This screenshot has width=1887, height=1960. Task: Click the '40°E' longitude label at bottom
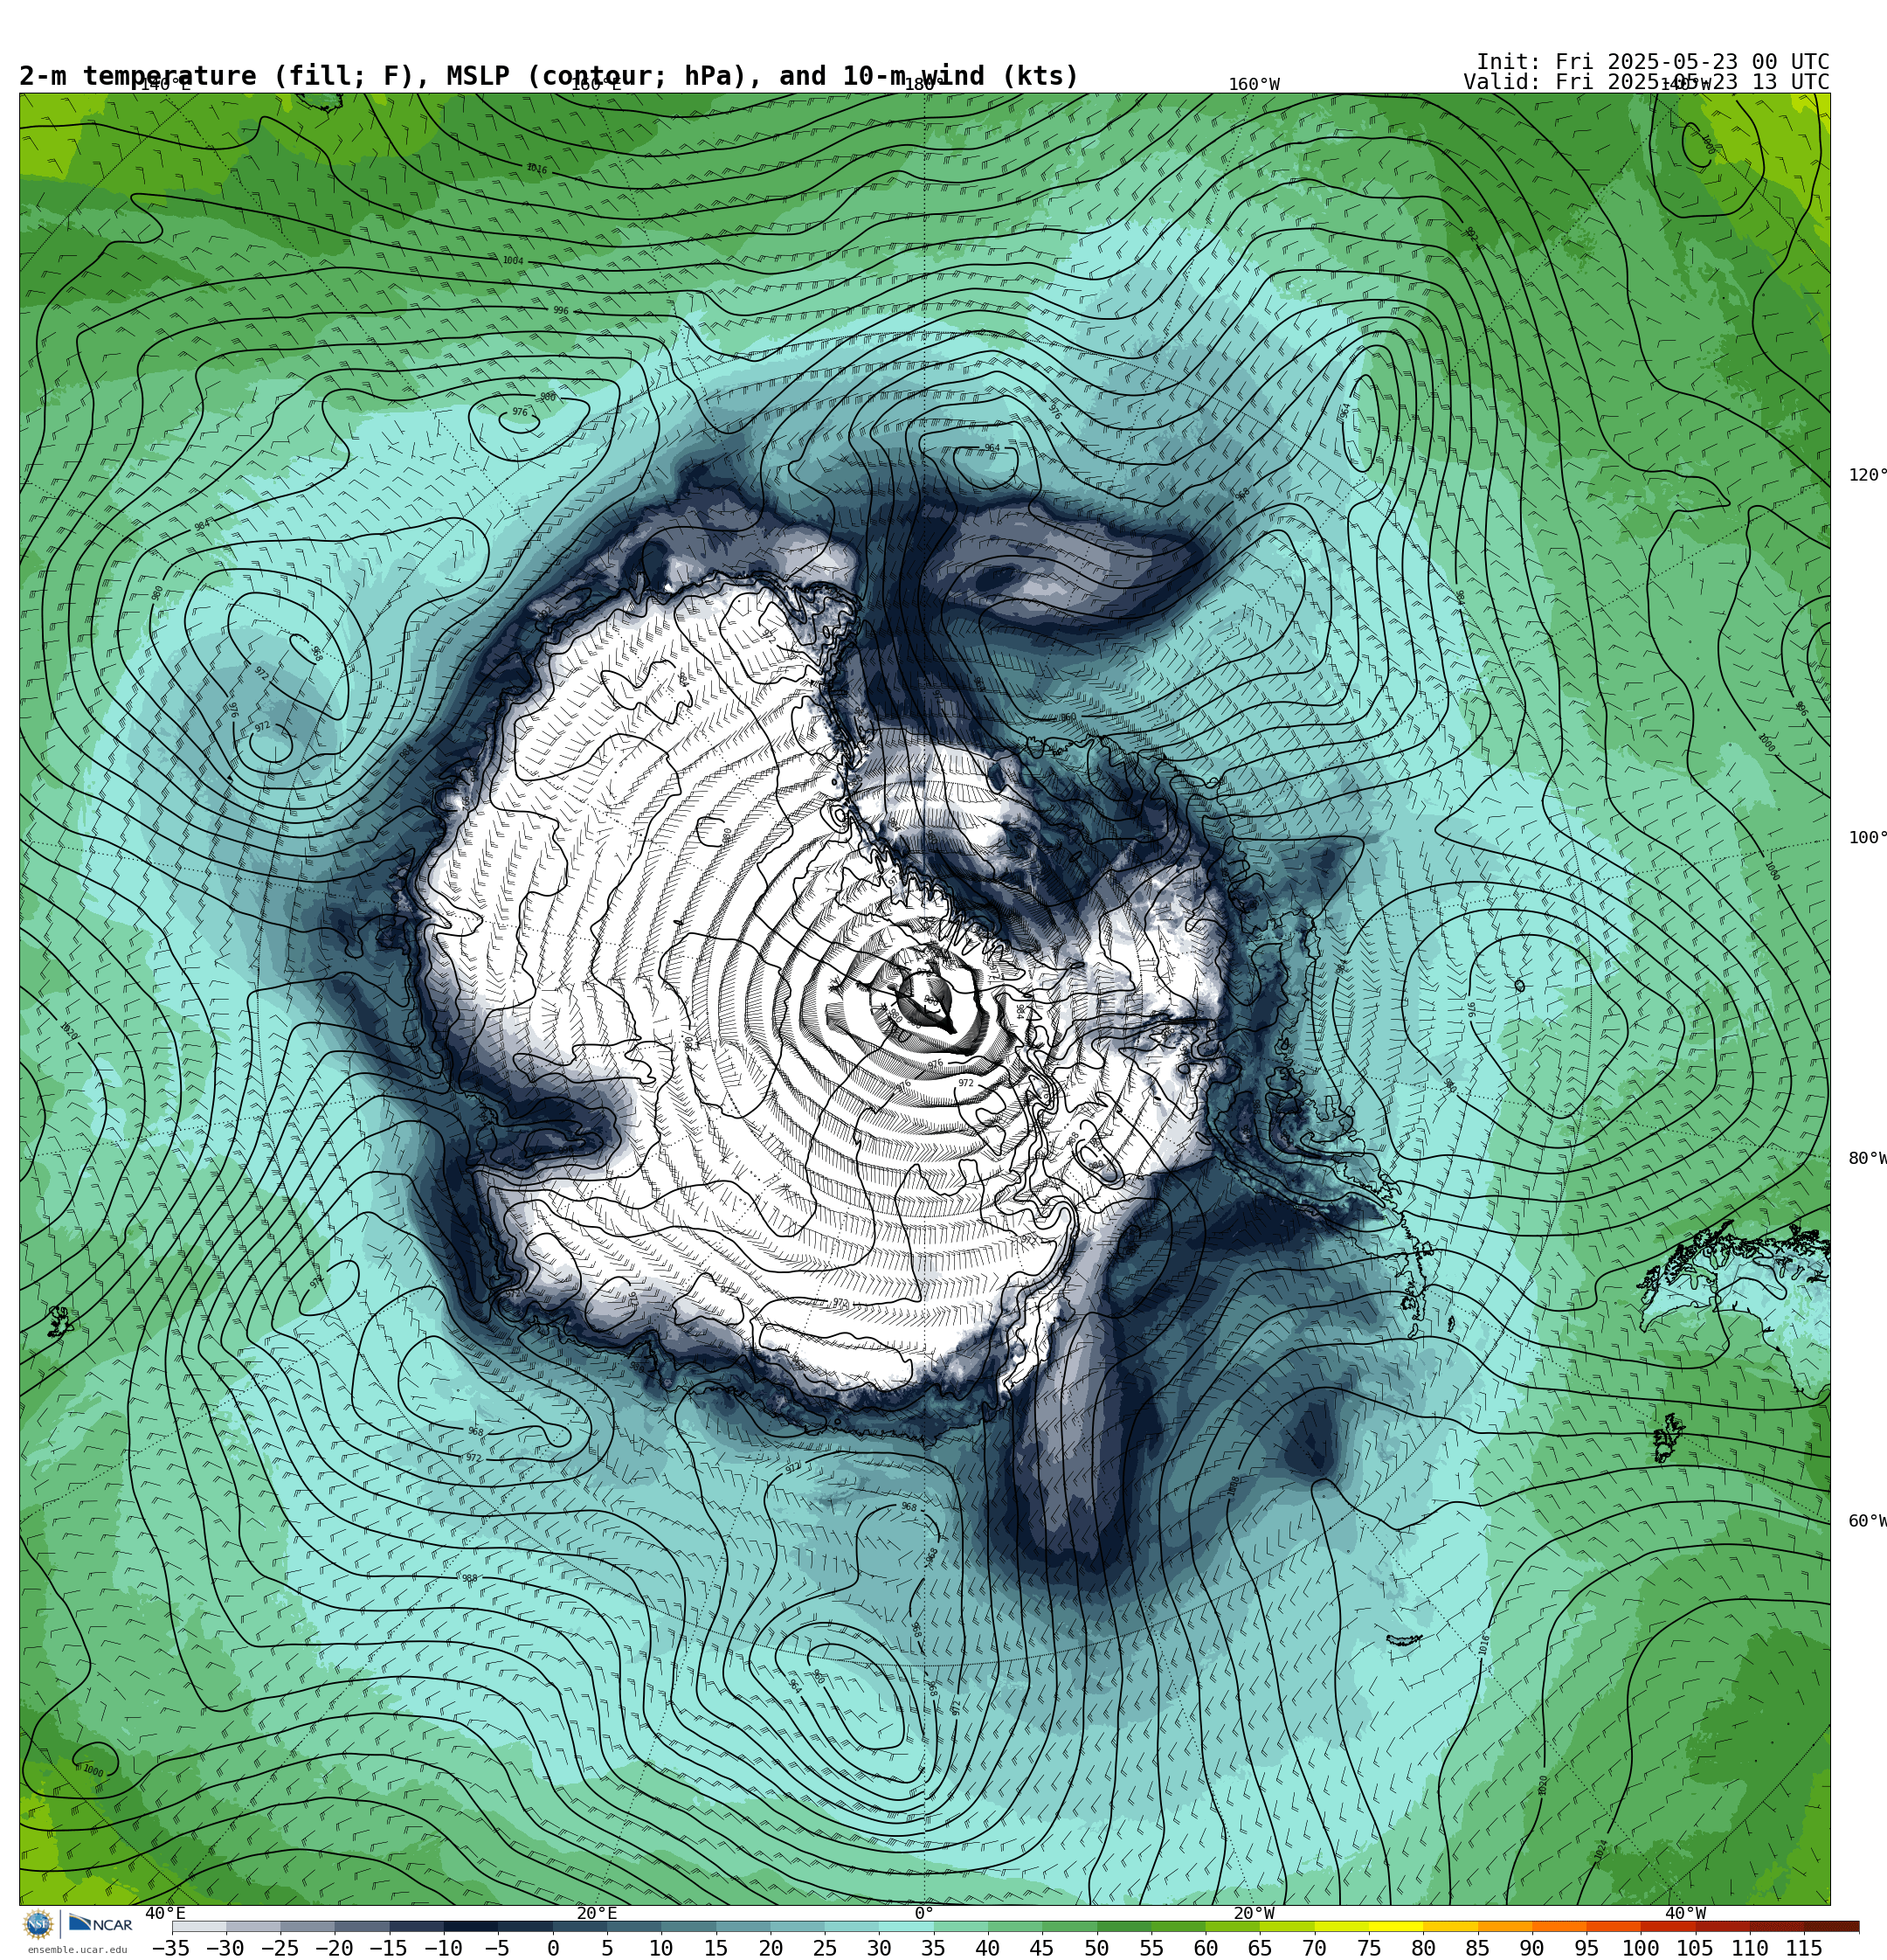point(165,1913)
